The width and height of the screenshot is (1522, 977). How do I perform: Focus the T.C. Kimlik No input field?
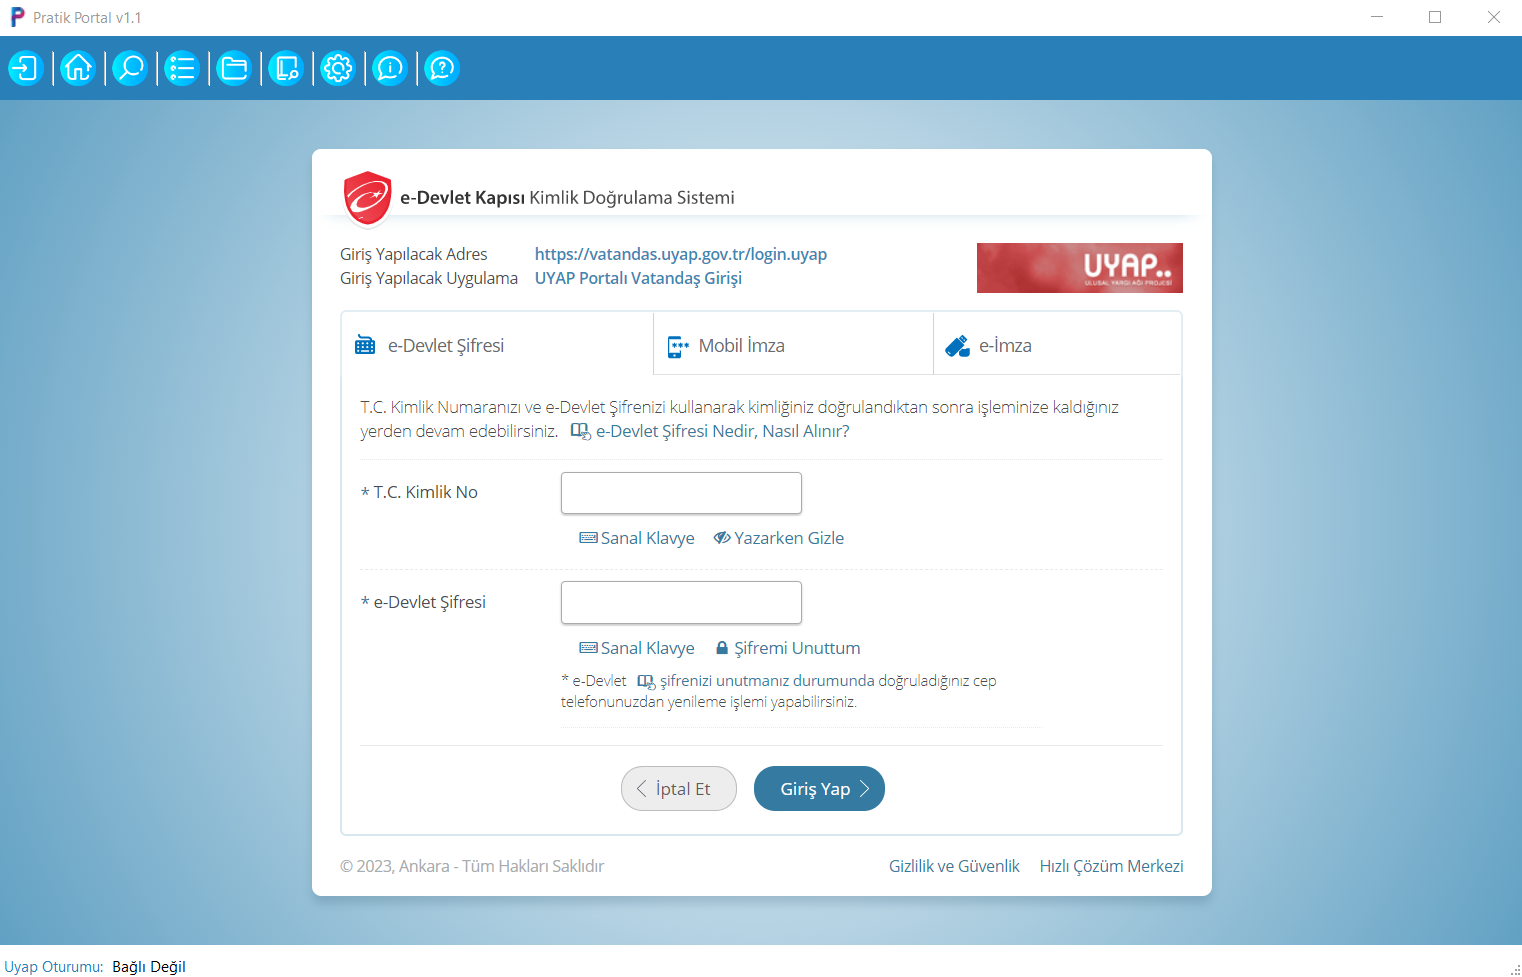pyautogui.click(x=681, y=493)
